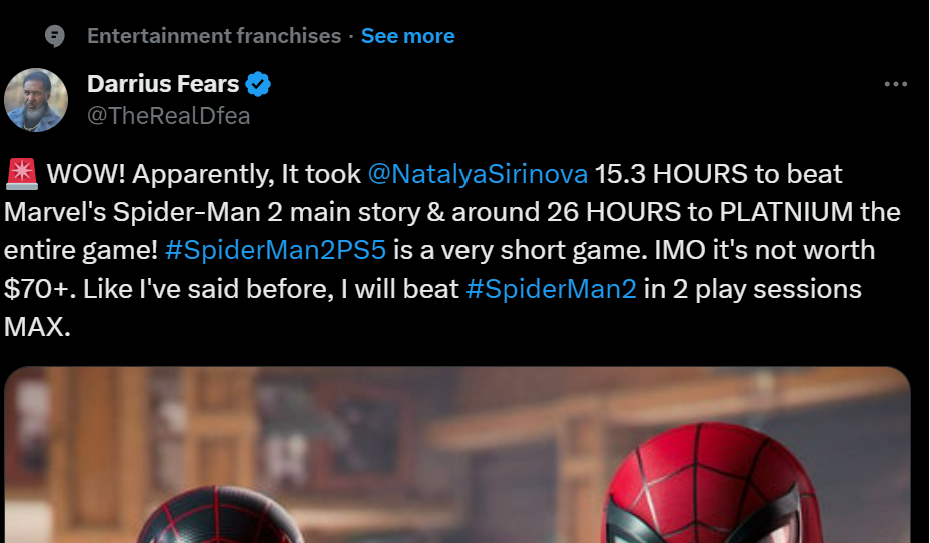Click the red siren emoji

[x=21, y=174]
